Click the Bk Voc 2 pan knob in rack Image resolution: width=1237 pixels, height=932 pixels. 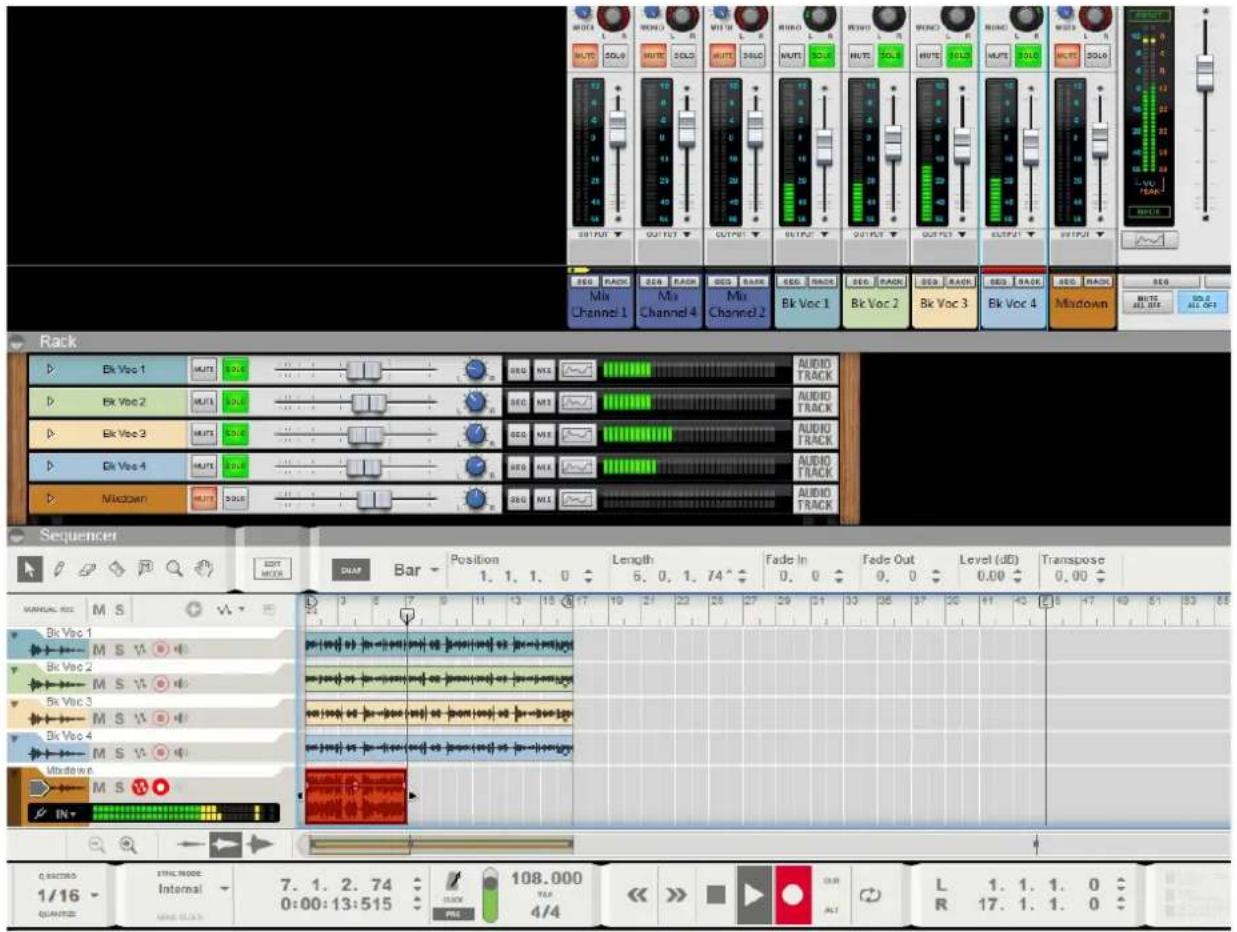tap(477, 402)
